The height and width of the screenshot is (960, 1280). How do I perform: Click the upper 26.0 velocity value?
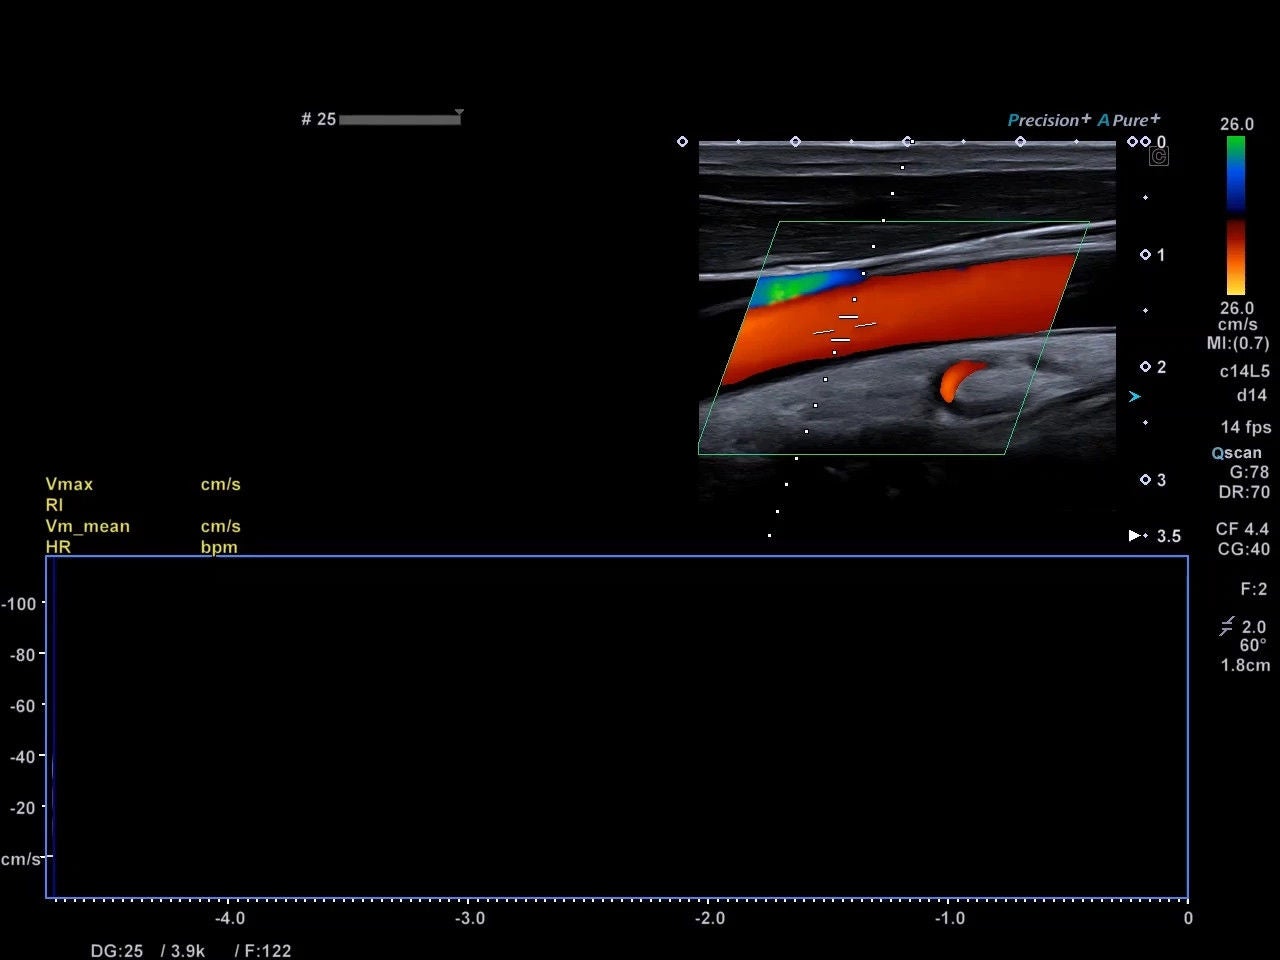point(1237,124)
